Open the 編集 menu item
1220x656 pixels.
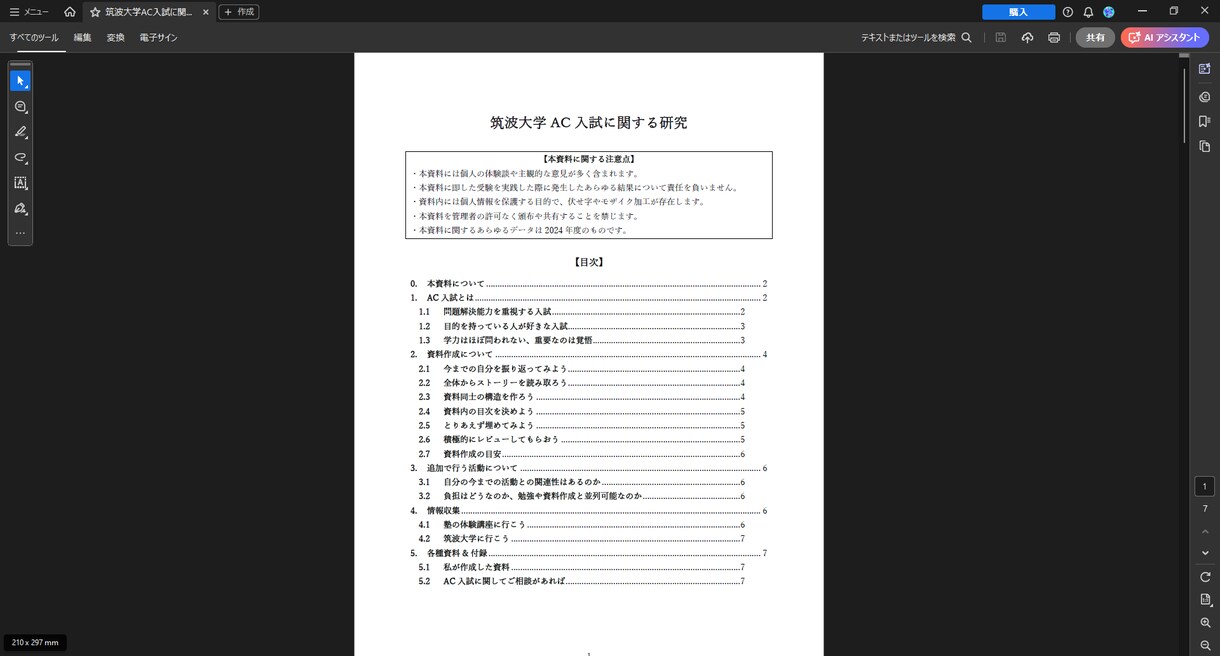point(83,37)
